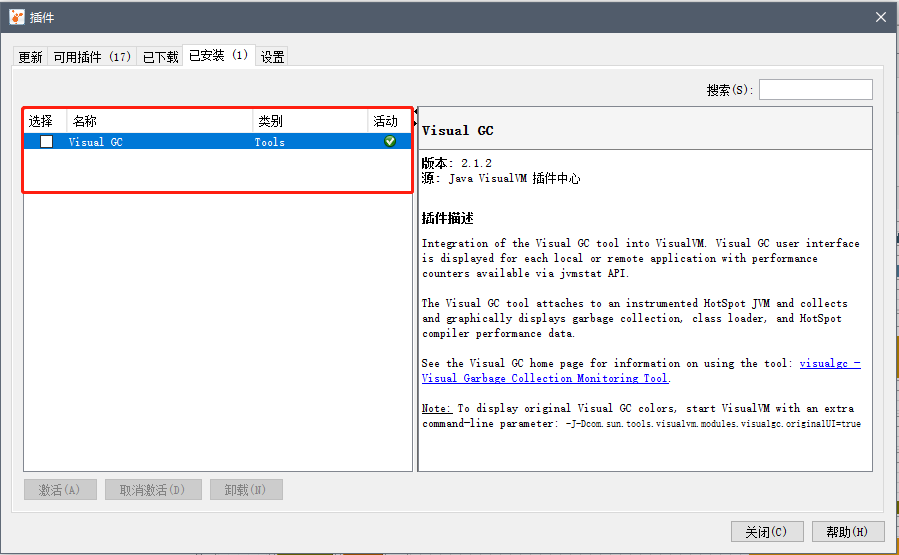
Task: Click the originalUI=true command-line parameter text
Action: coord(714,424)
